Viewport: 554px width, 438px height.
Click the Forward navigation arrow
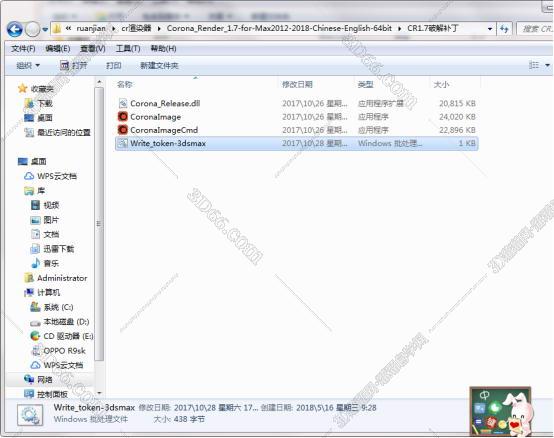click(x=33, y=29)
